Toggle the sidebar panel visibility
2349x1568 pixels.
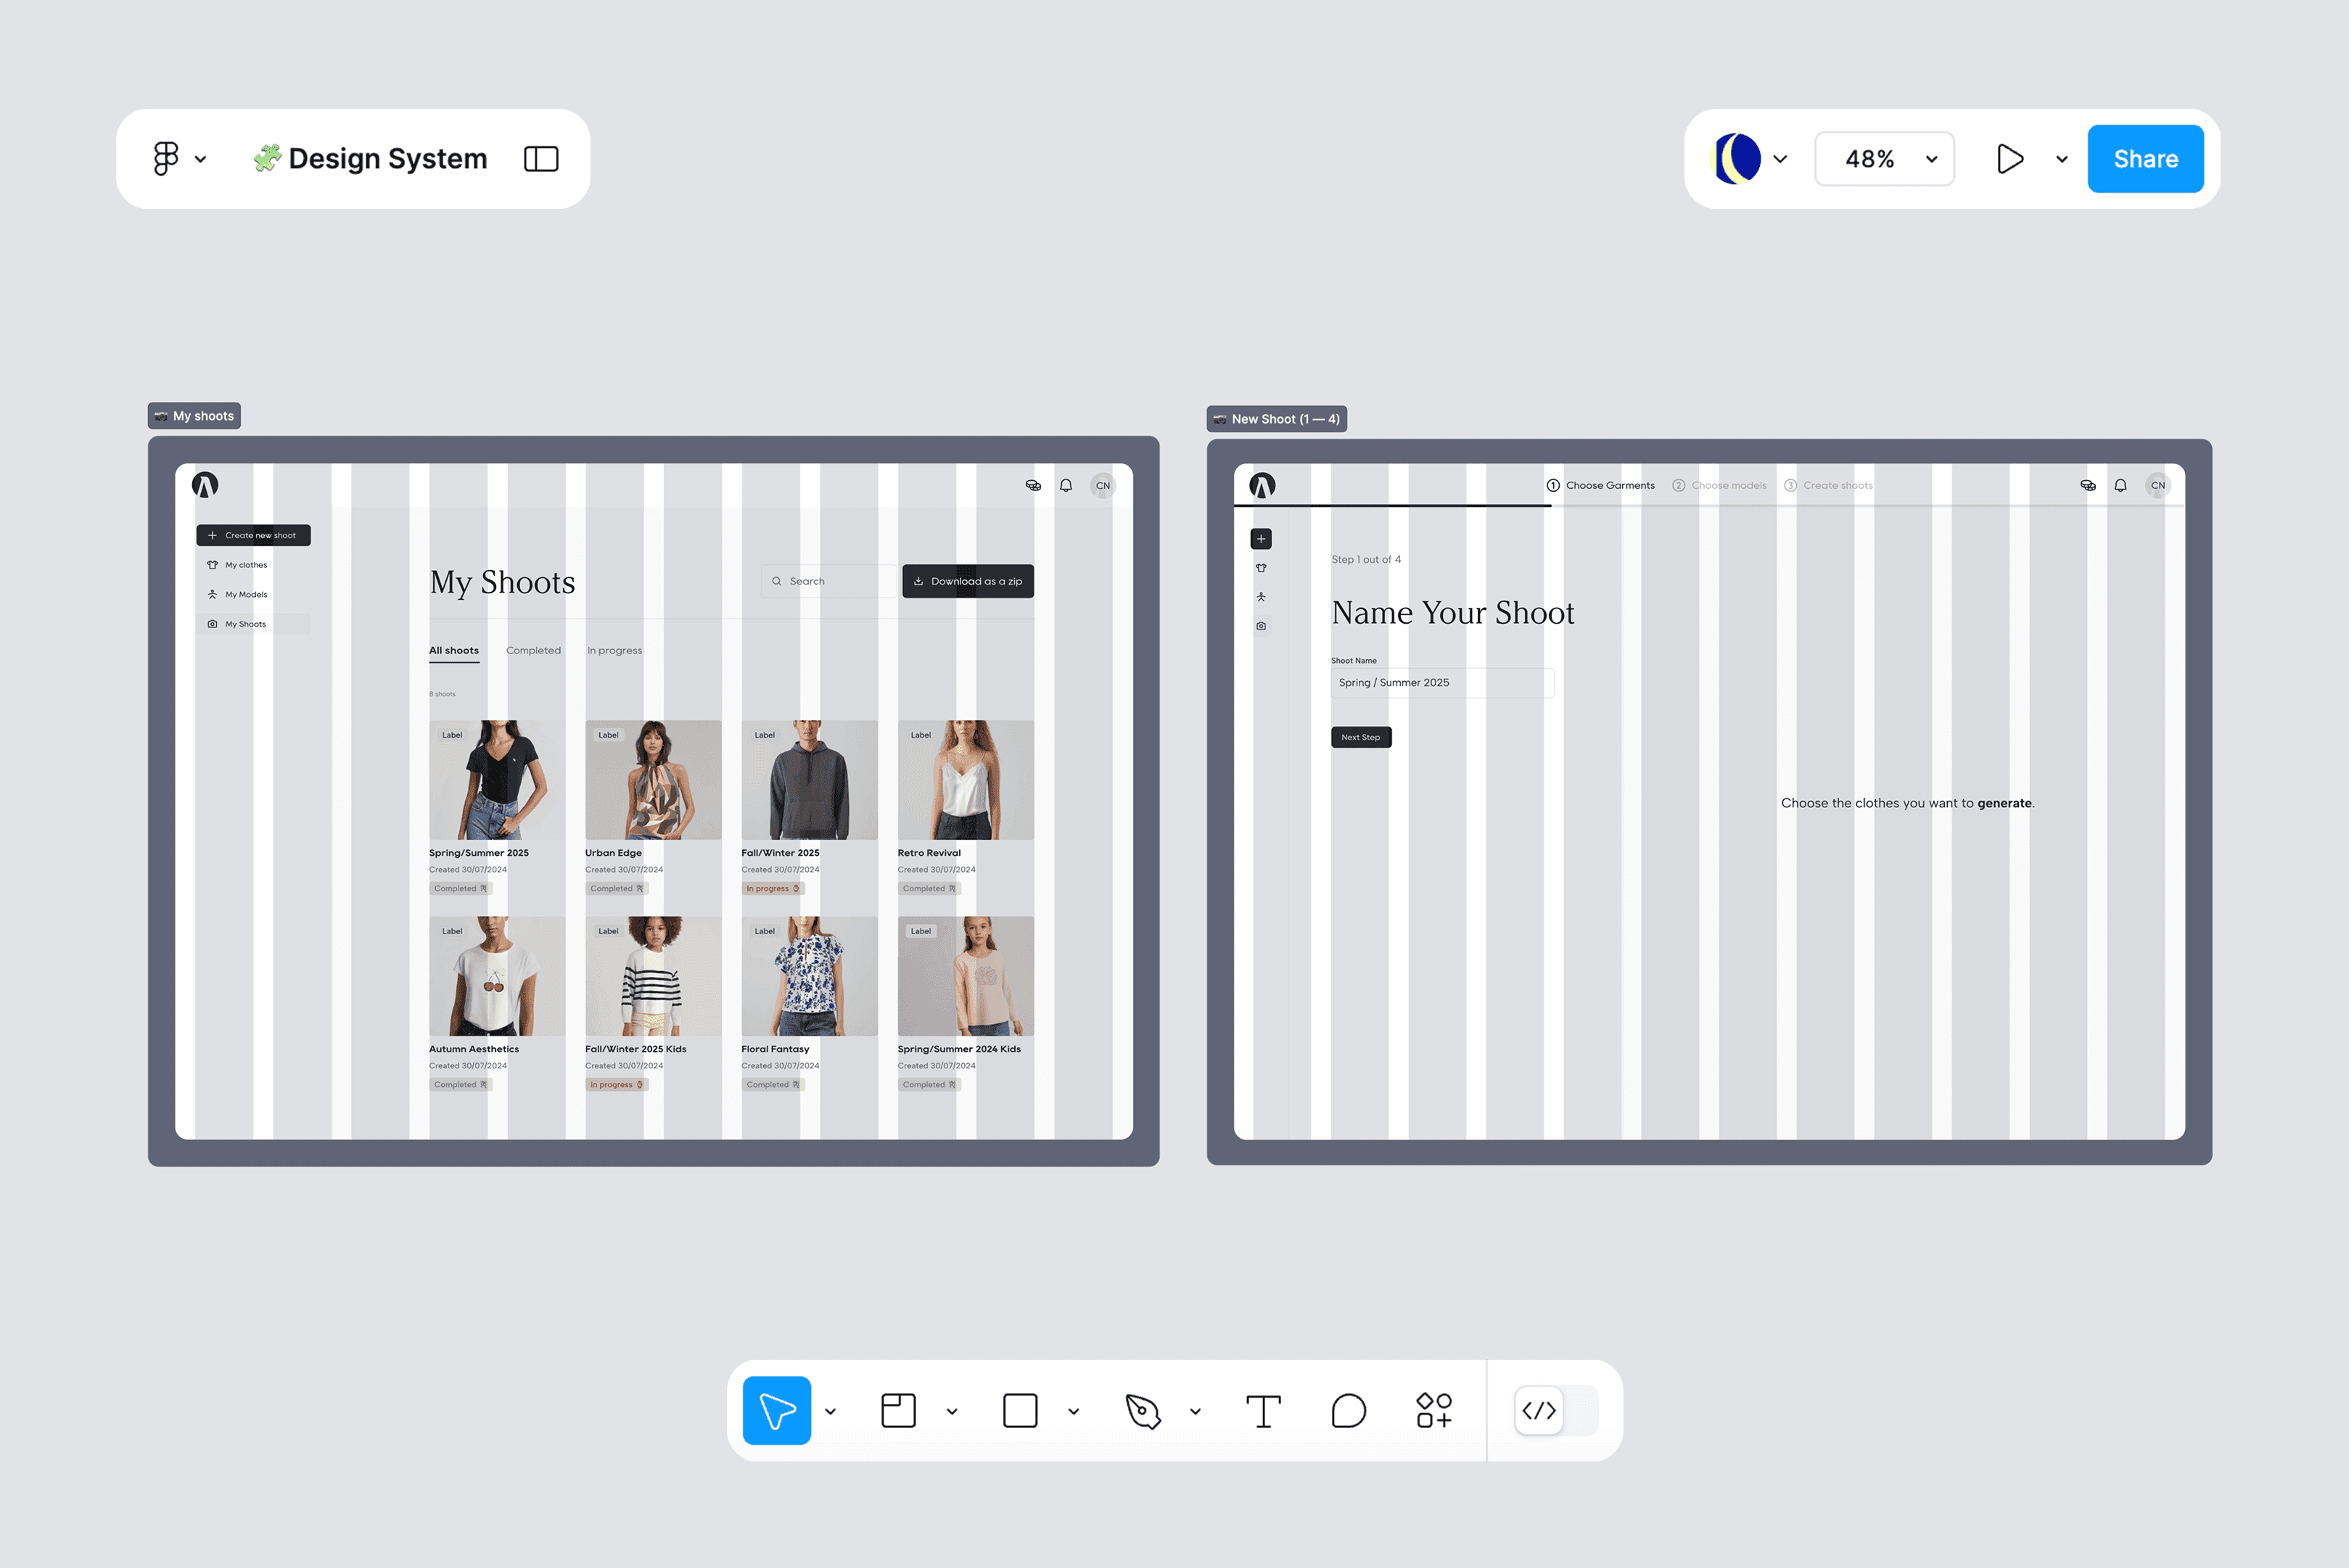point(541,158)
